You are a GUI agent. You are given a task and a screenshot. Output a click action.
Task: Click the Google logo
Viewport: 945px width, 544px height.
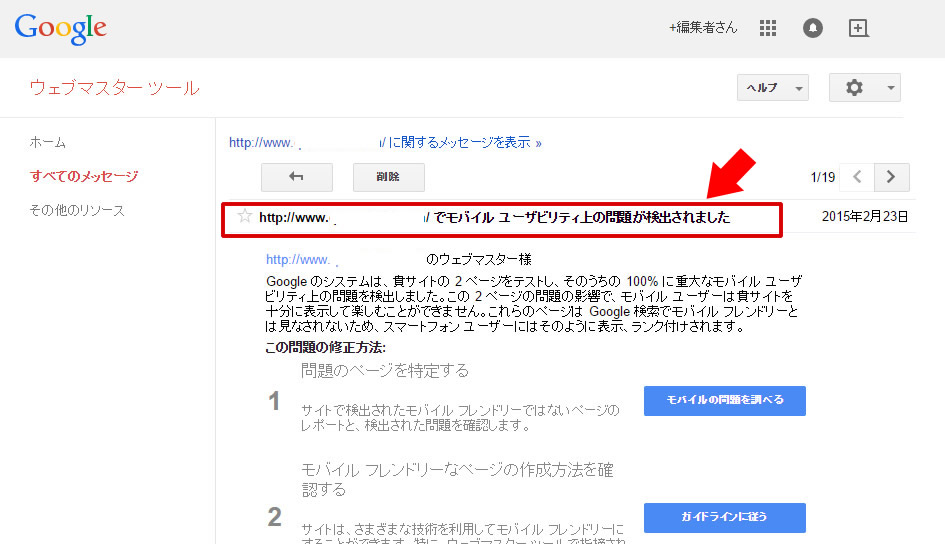(60, 28)
